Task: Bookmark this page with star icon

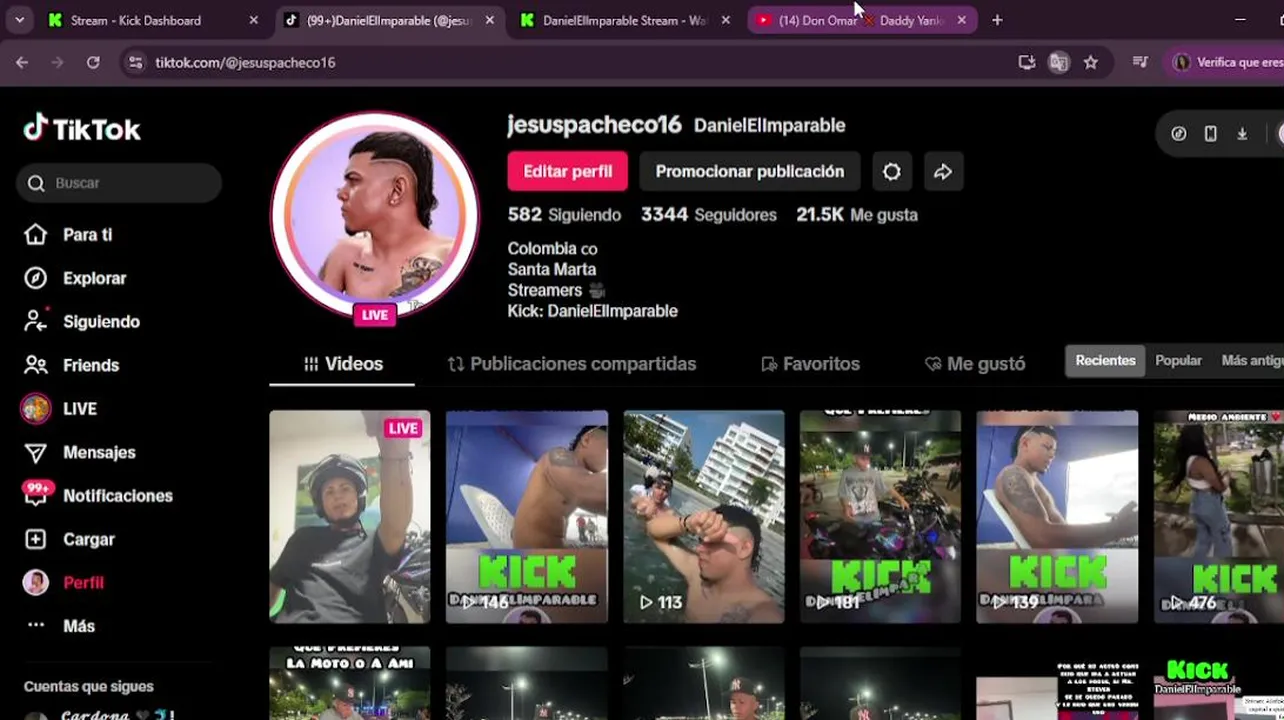Action: coord(1091,62)
